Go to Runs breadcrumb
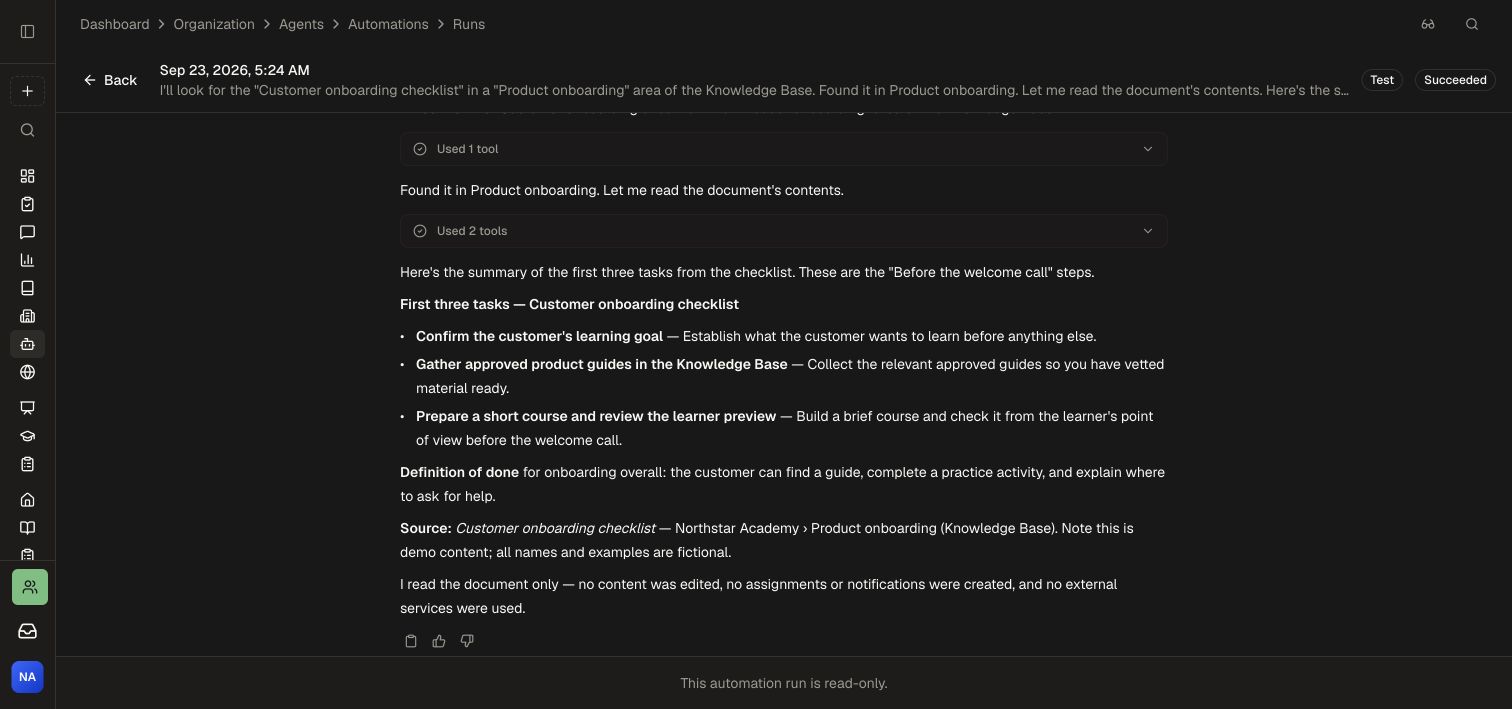This screenshot has width=1512, height=709. 469,24
